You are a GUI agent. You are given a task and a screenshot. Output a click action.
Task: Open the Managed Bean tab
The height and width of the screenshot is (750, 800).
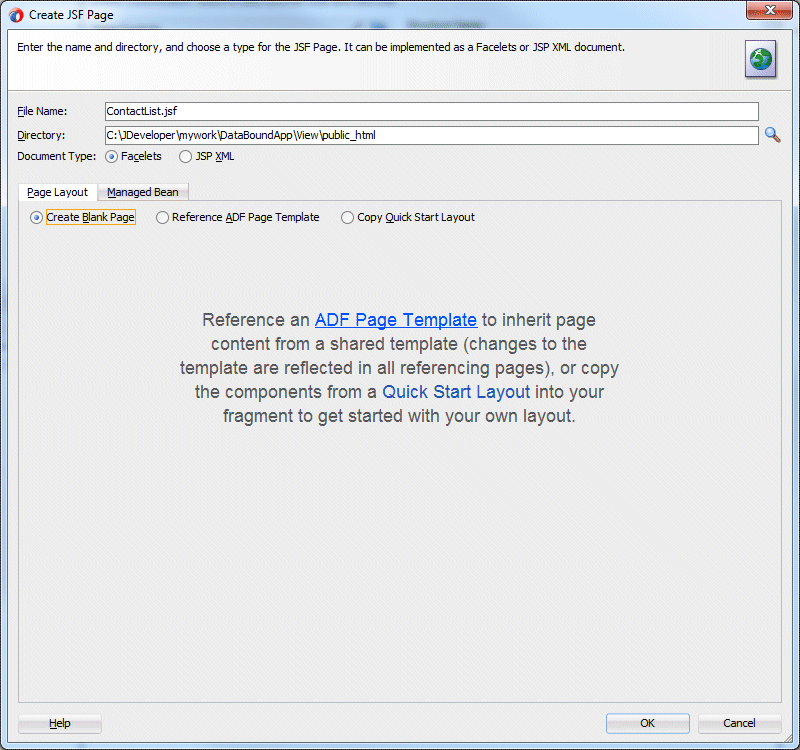(x=143, y=192)
